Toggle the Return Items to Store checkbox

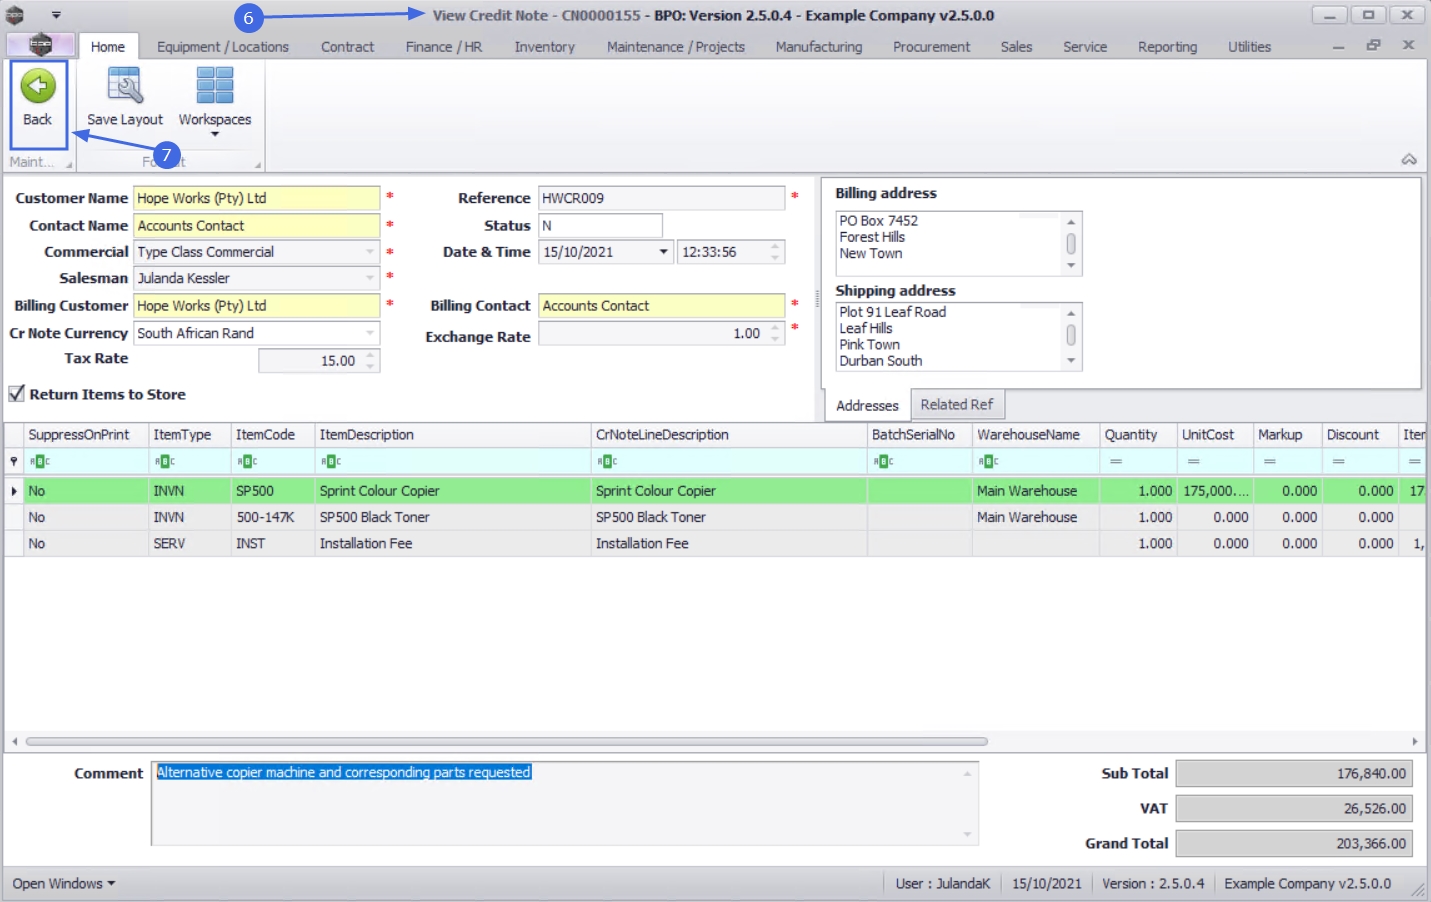[x=17, y=394]
